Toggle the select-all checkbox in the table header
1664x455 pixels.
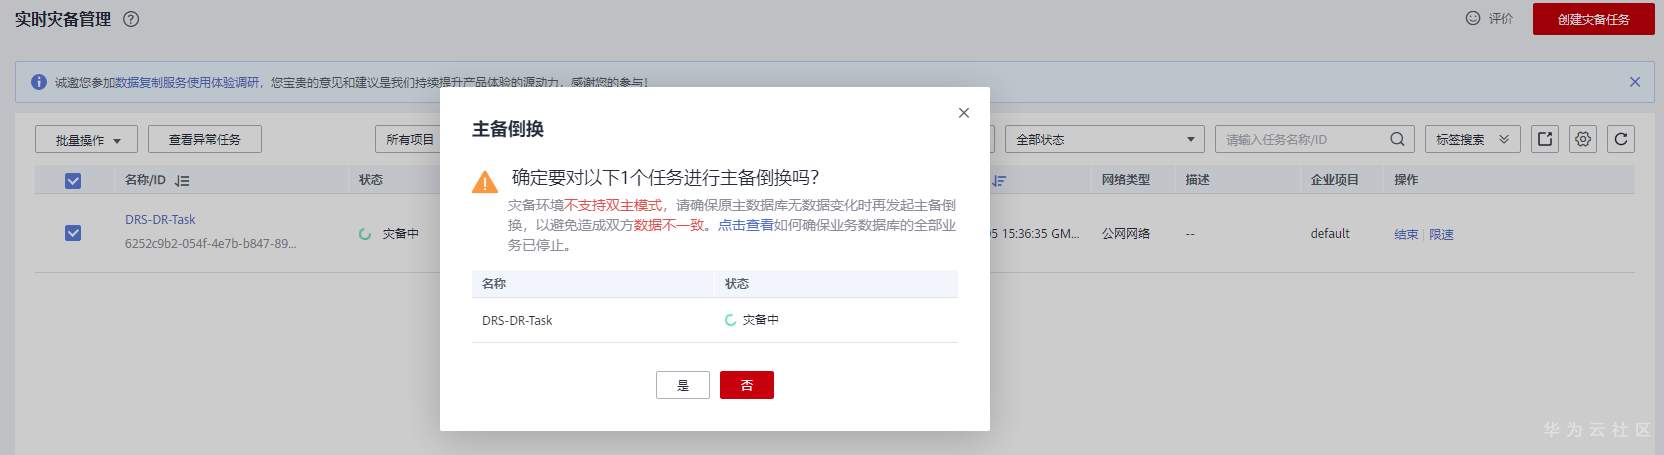[x=73, y=181]
